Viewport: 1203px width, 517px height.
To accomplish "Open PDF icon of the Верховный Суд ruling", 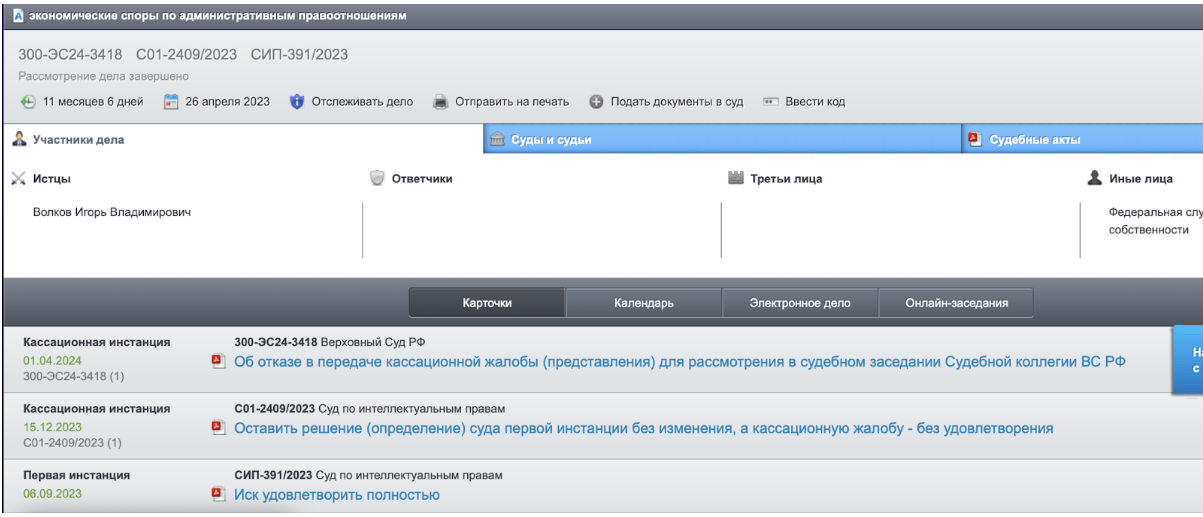I will click(219, 362).
